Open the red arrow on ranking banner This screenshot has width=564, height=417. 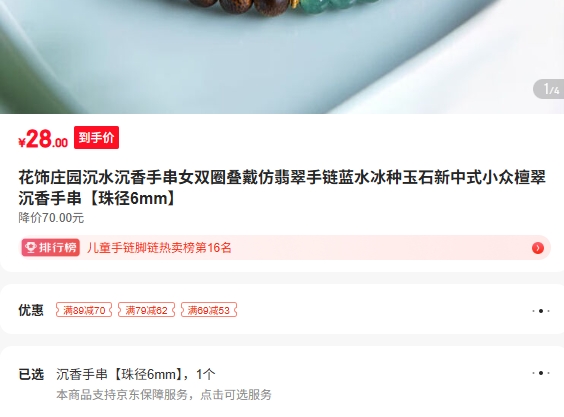[x=538, y=248]
